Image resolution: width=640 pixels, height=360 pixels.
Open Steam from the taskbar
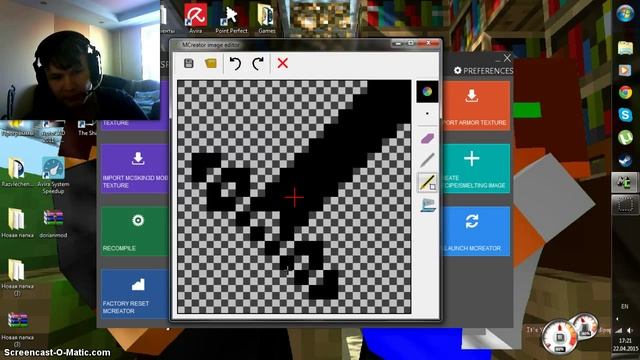625,160
